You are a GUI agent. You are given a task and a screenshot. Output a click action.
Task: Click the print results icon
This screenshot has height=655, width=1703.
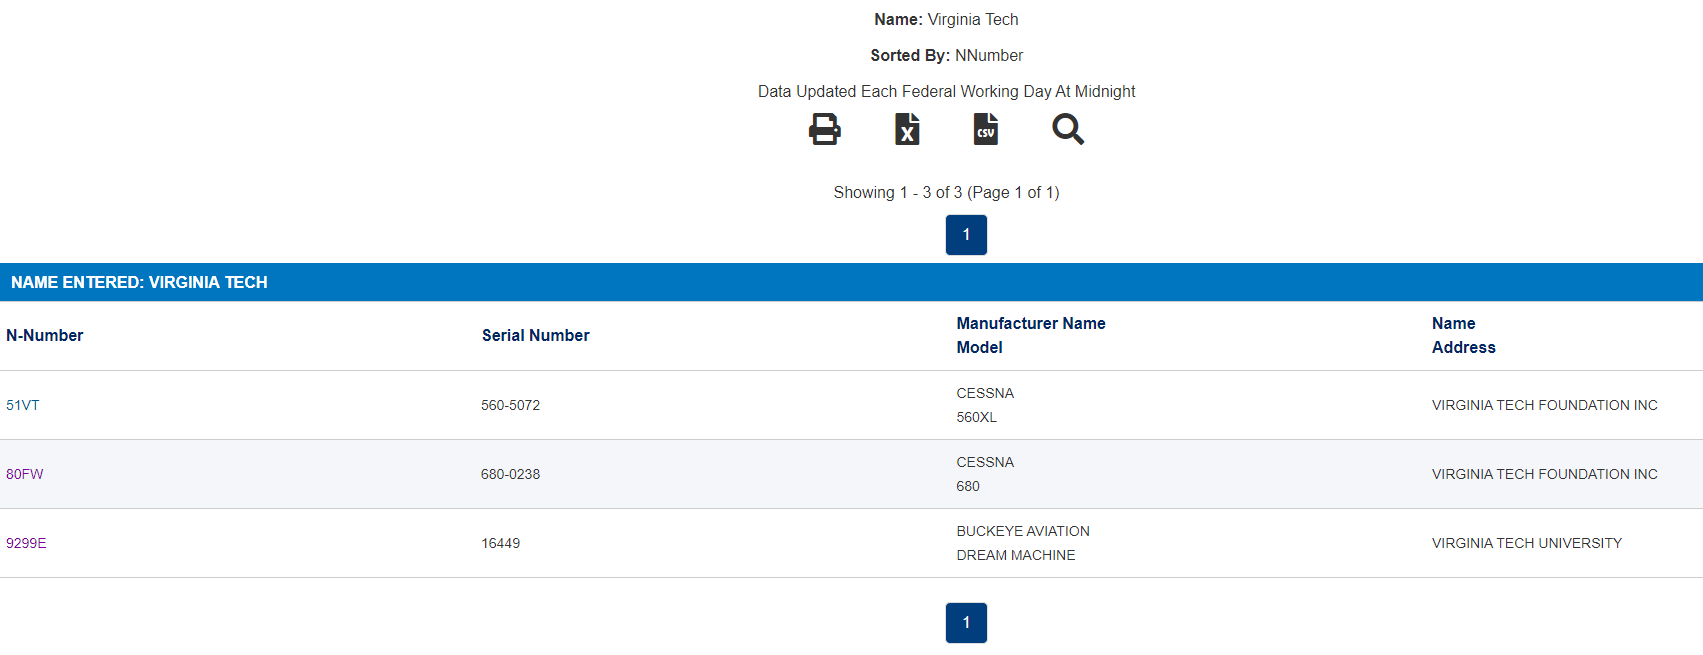[x=825, y=129]
